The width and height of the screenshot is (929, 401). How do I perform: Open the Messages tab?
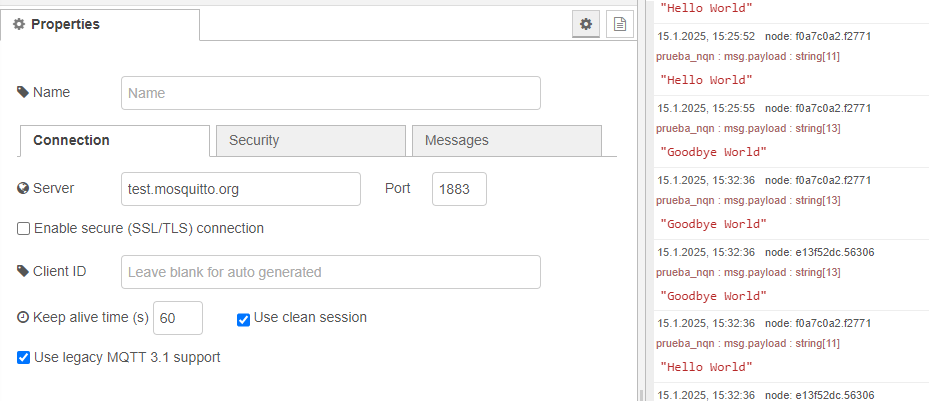[x=506, y=141]
